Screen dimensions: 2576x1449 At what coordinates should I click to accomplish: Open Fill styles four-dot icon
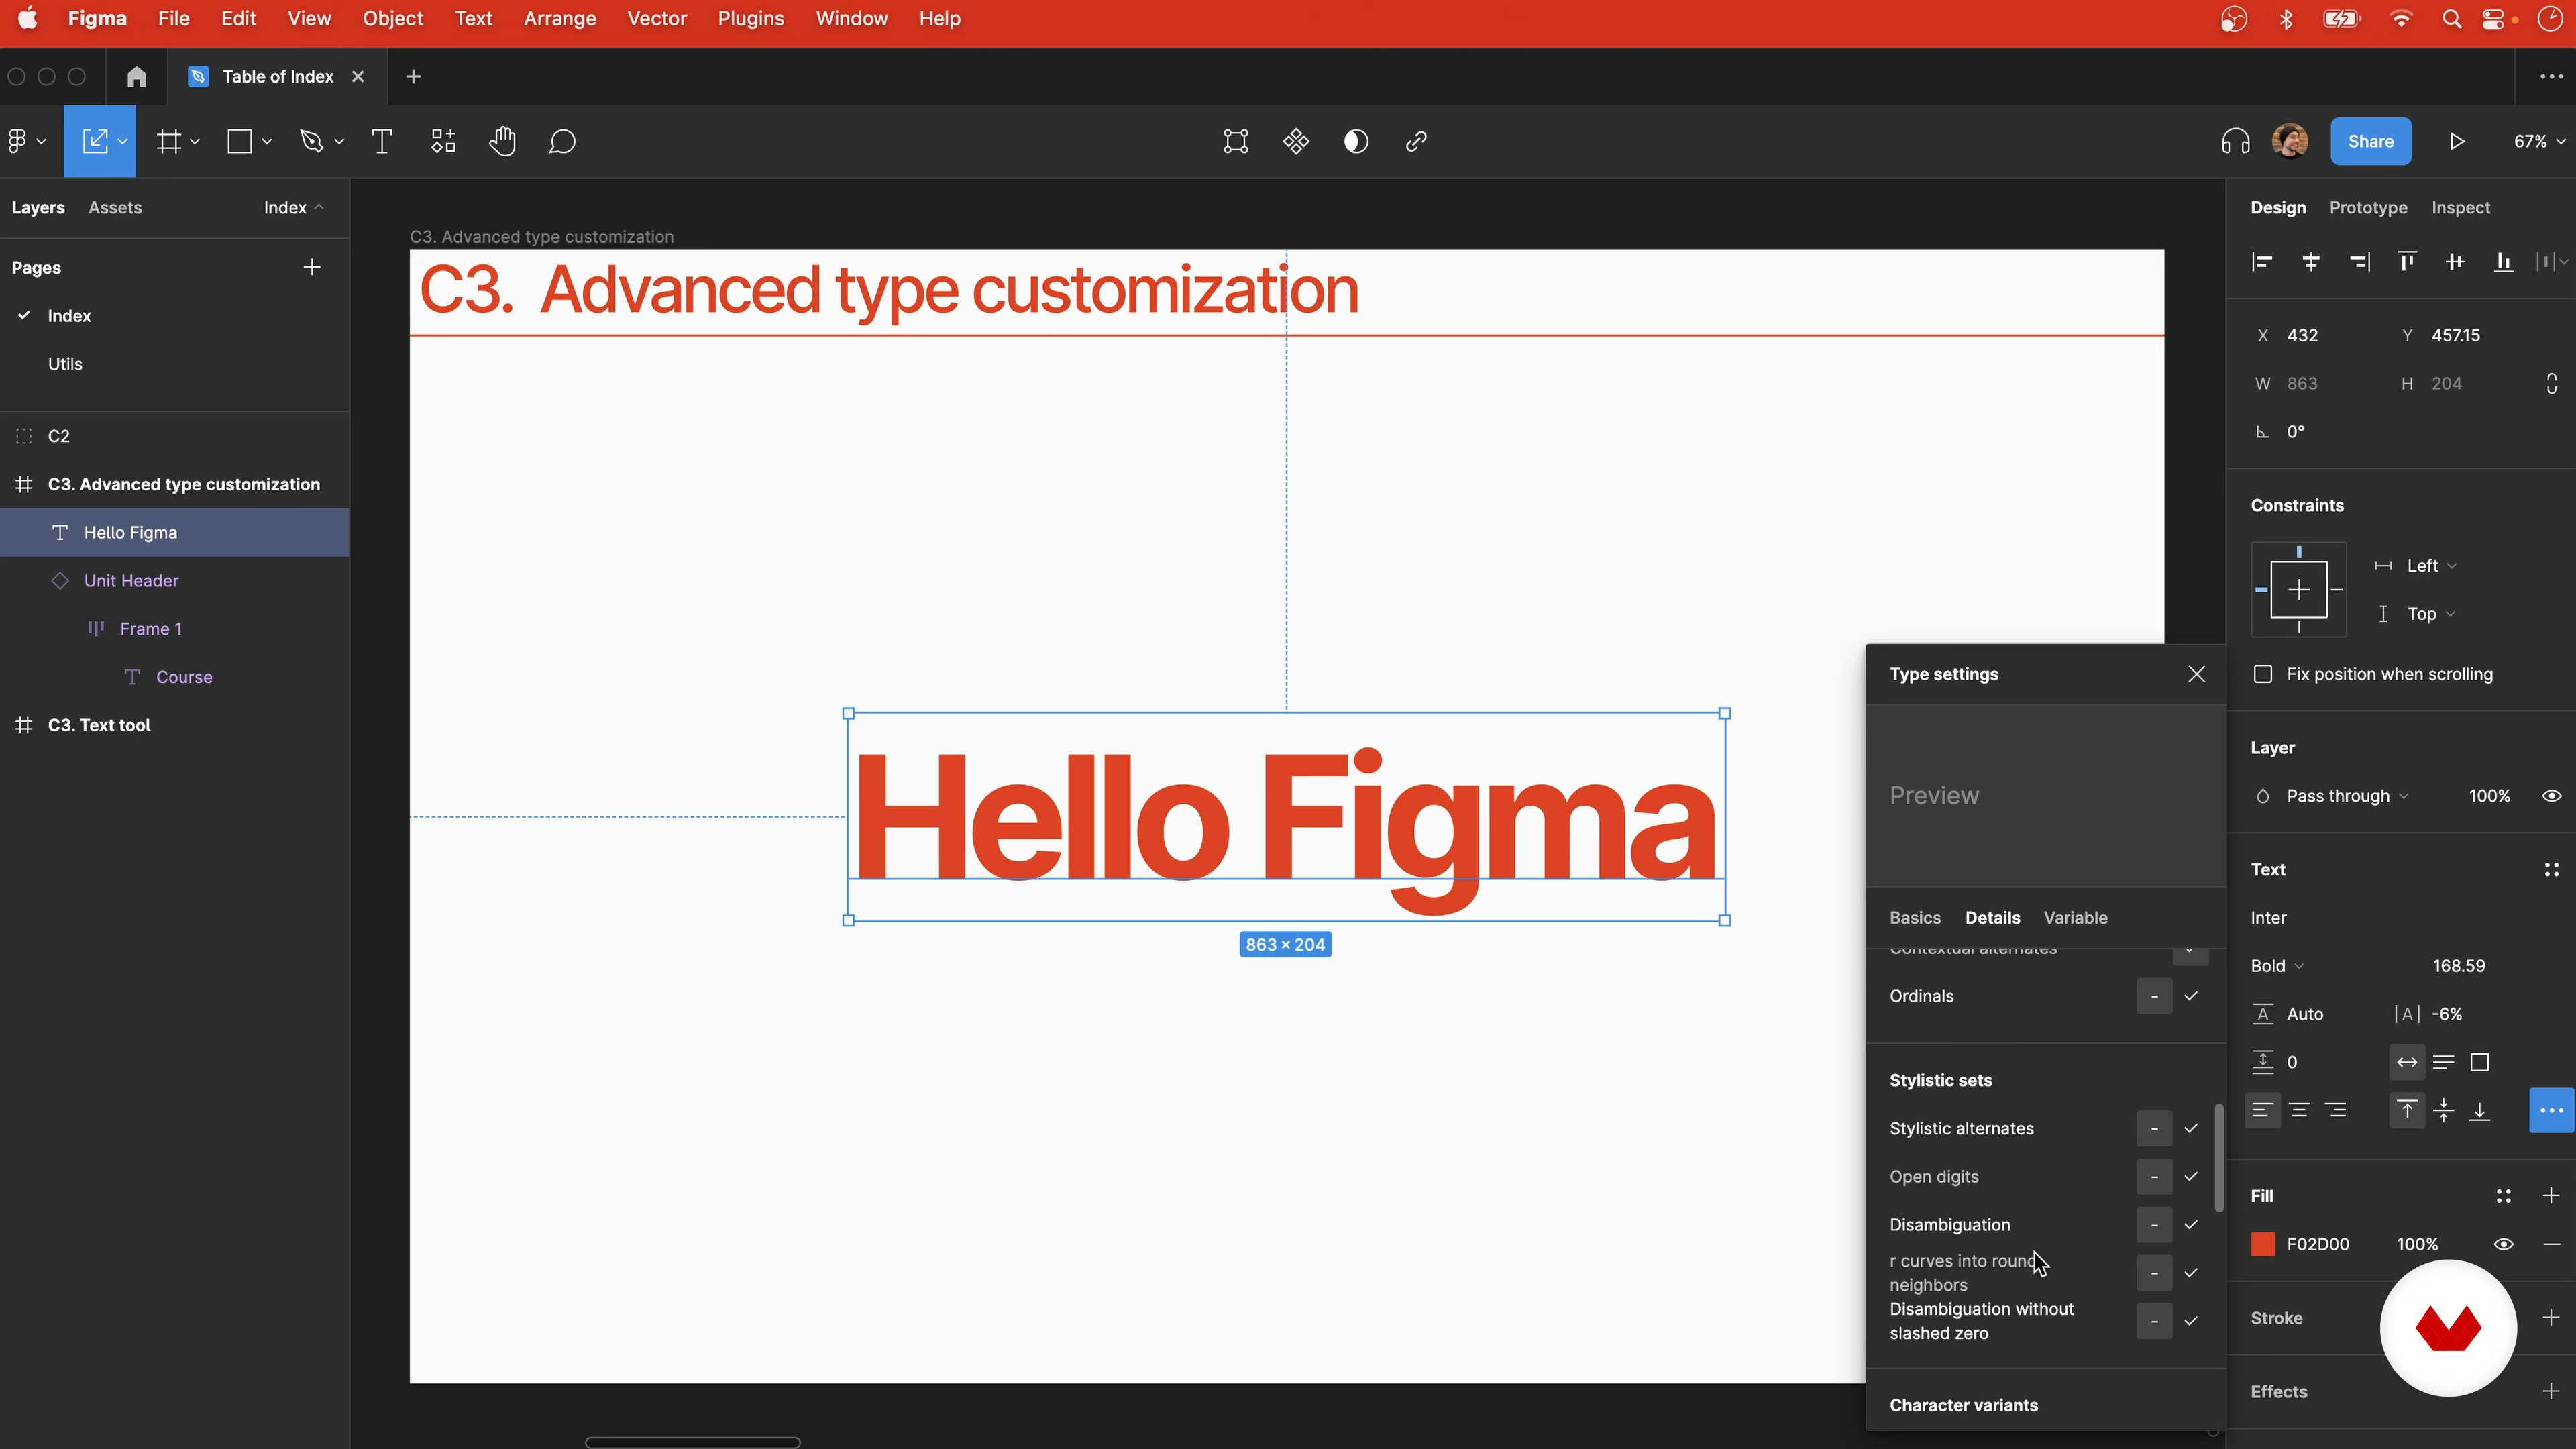[2504, 1196]
